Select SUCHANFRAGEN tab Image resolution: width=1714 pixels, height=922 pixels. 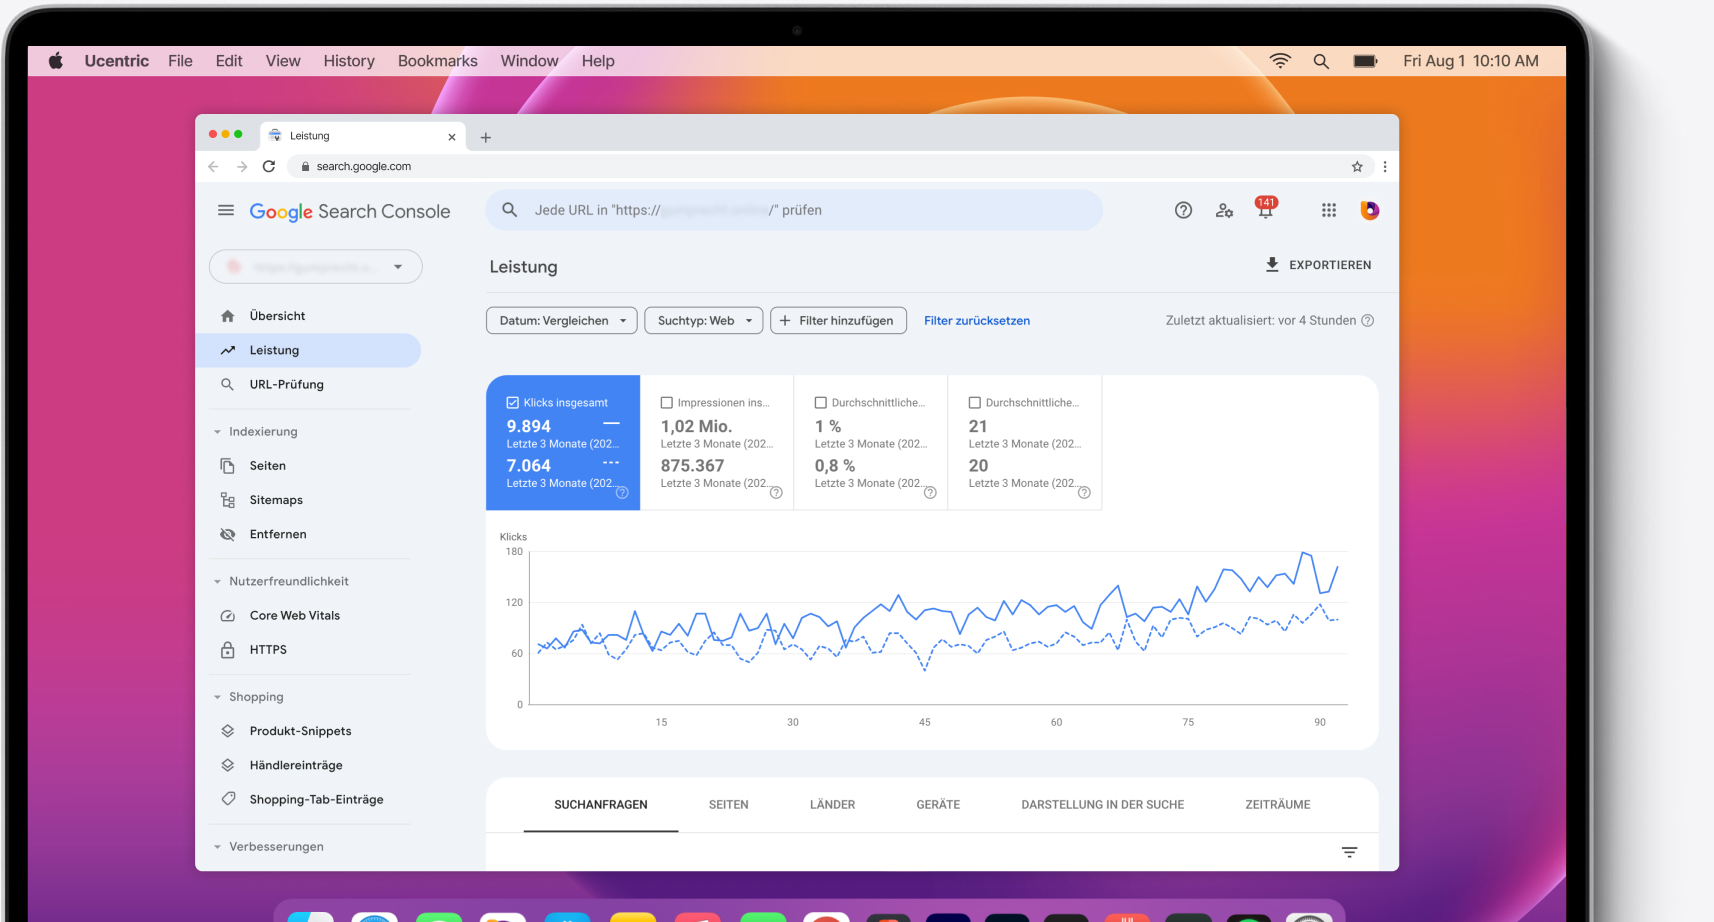pos(601,805)
